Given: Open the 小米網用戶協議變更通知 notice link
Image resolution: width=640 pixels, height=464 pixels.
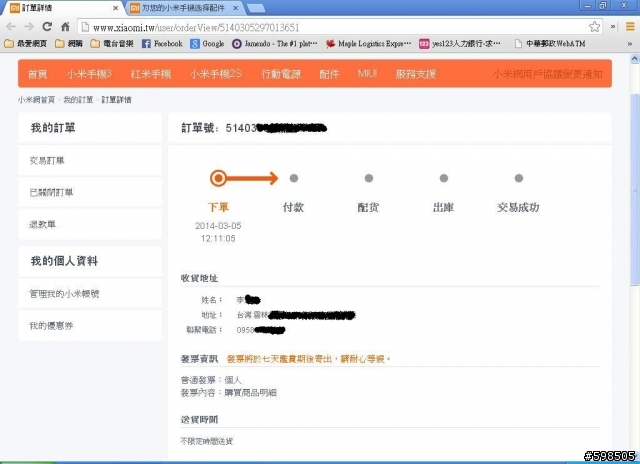Looking at the screenshot, I should click(547, 74).
